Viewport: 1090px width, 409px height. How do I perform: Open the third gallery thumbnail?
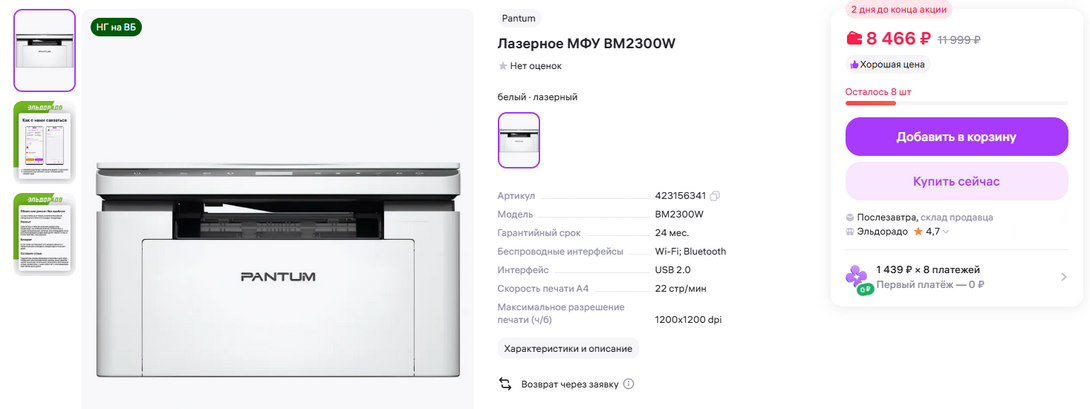[x=45, y=232]
